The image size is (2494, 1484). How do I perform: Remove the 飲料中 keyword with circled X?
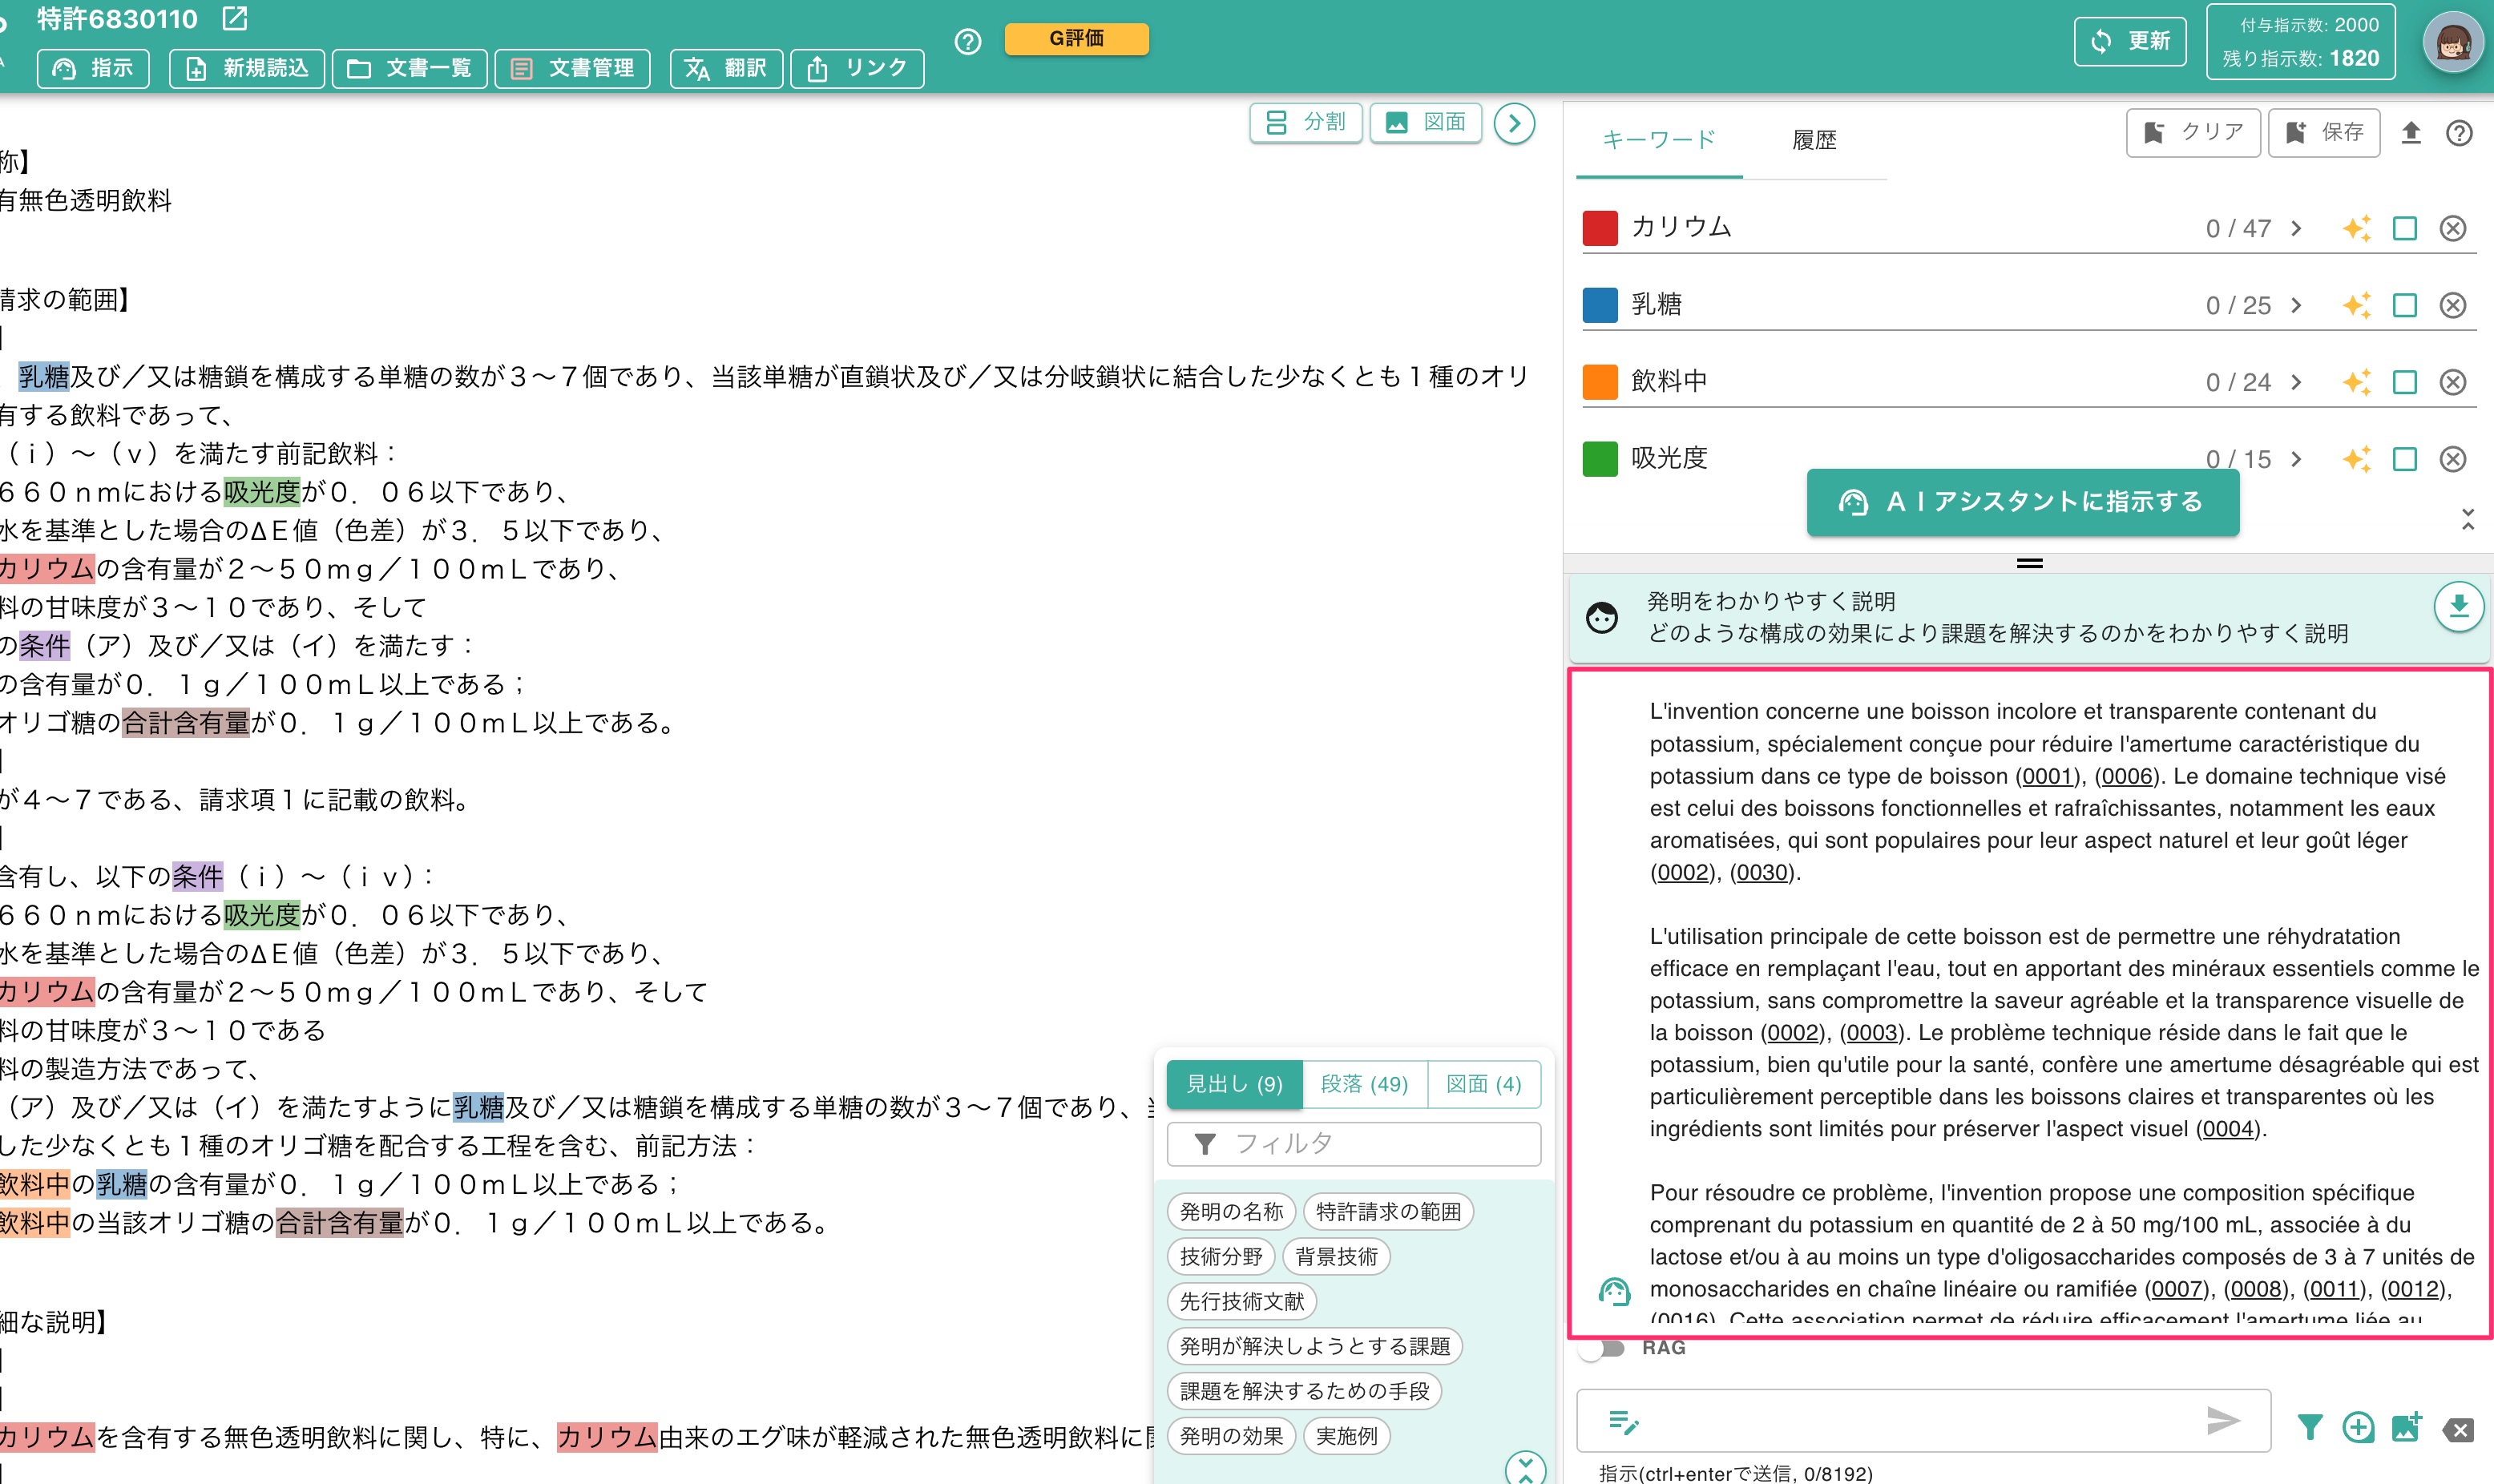[x=2453, y=382]
